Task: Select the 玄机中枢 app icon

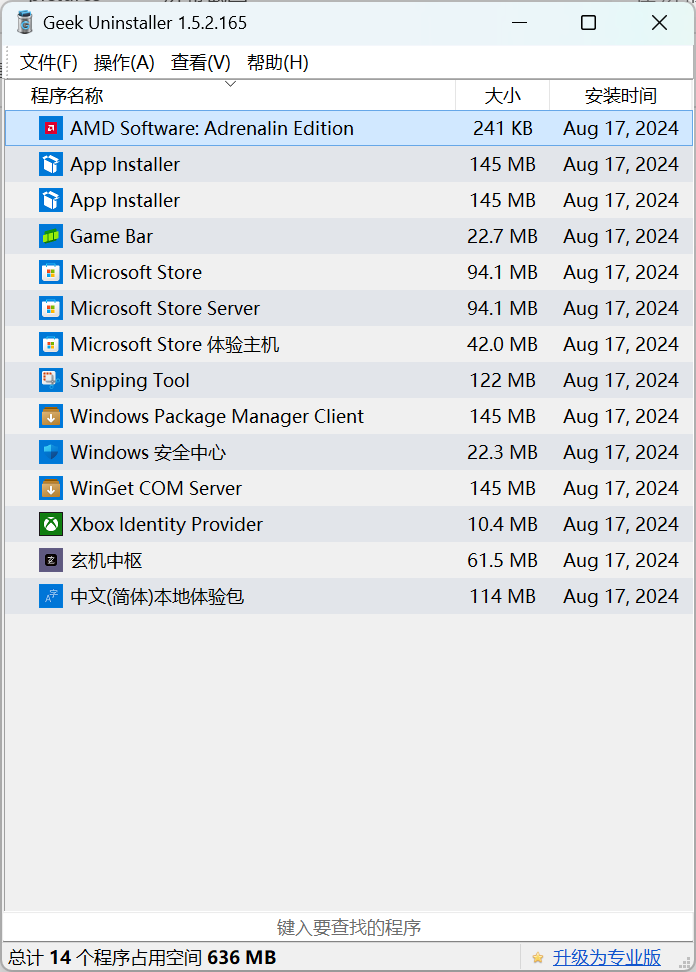Action: 51,560
